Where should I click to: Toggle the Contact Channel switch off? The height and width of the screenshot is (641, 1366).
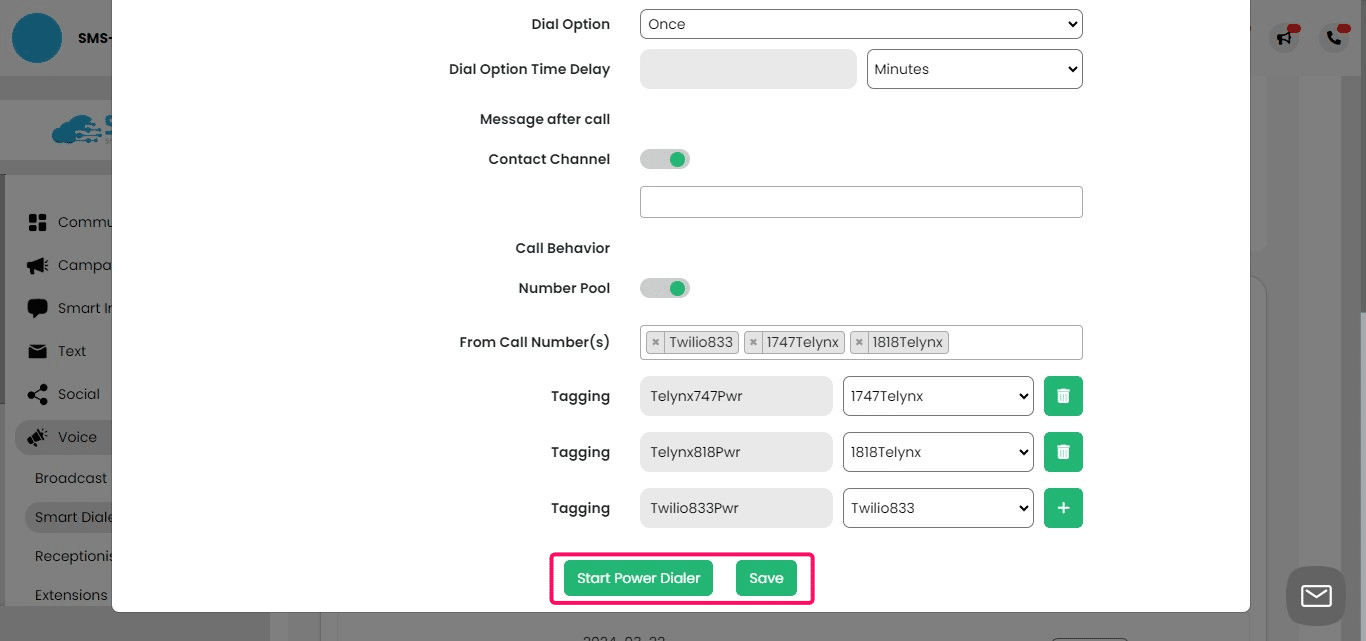(664, 159)
